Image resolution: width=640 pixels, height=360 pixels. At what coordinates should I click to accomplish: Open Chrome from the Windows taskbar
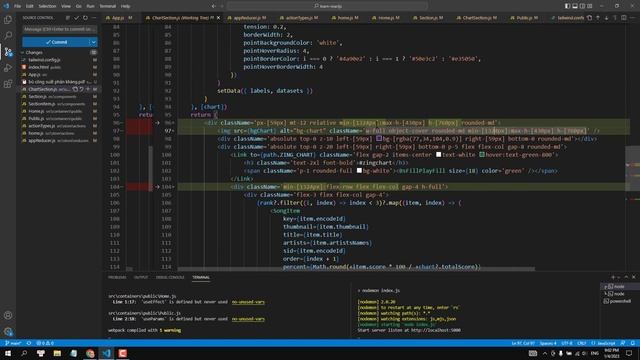[90, 353]
